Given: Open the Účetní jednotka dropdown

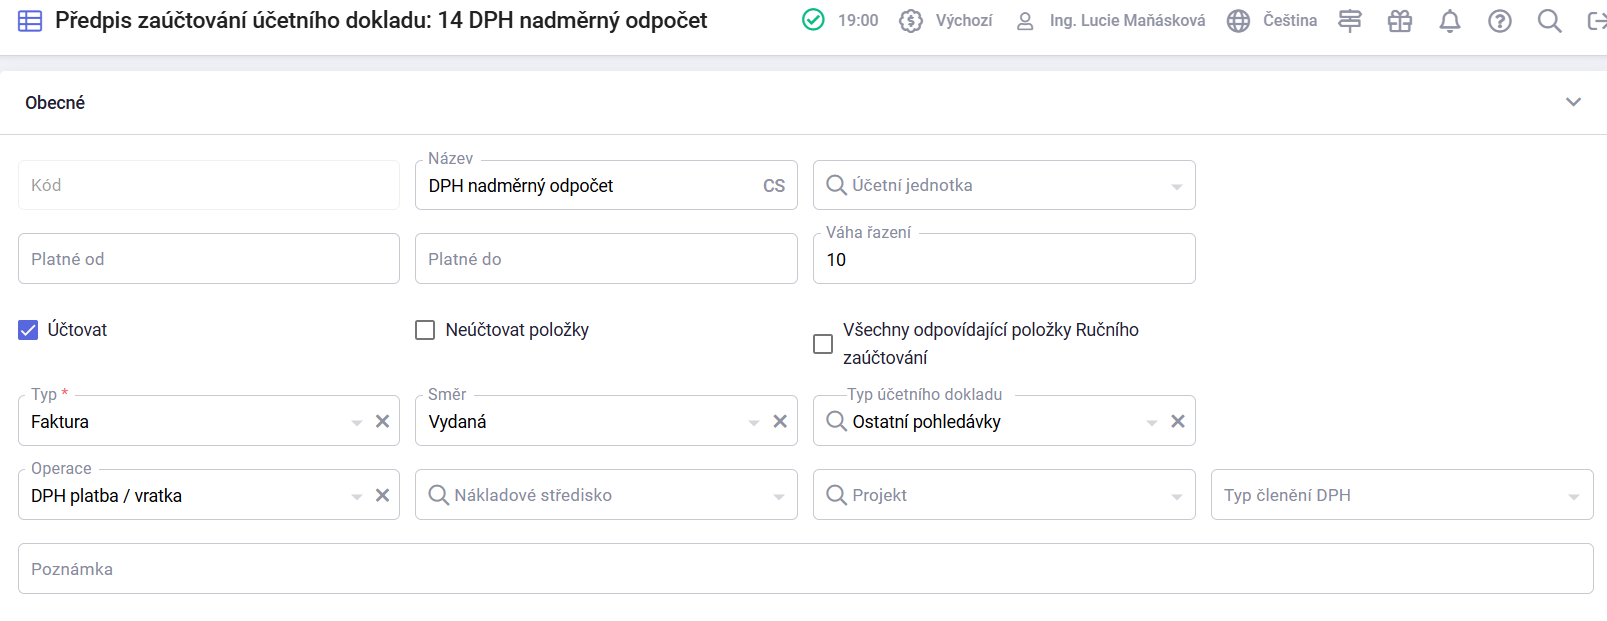Looking at the screenshot, I should pyautogui.click(x=1004, y=185).
